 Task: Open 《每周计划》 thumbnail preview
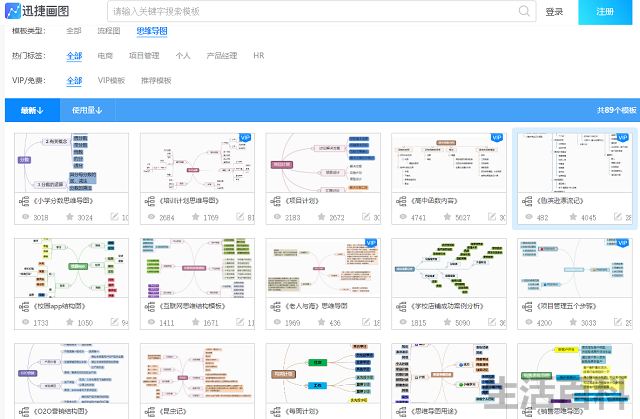(x=323, y=373)
